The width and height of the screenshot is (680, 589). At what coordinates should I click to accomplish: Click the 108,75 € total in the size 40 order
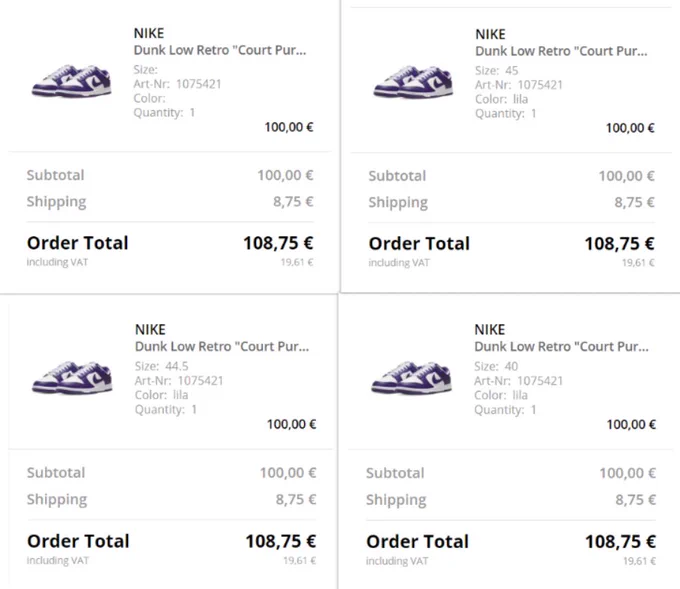(620, 542)
